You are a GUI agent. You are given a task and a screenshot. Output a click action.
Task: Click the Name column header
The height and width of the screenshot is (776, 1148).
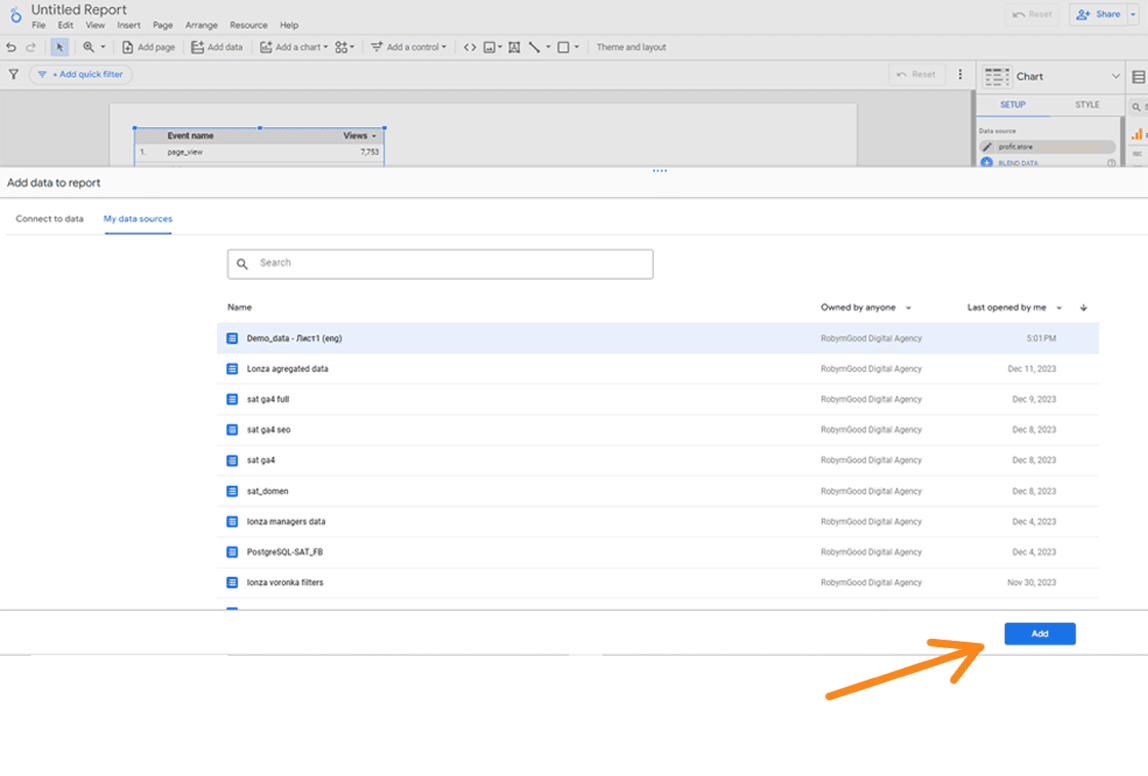click(239, 307)
